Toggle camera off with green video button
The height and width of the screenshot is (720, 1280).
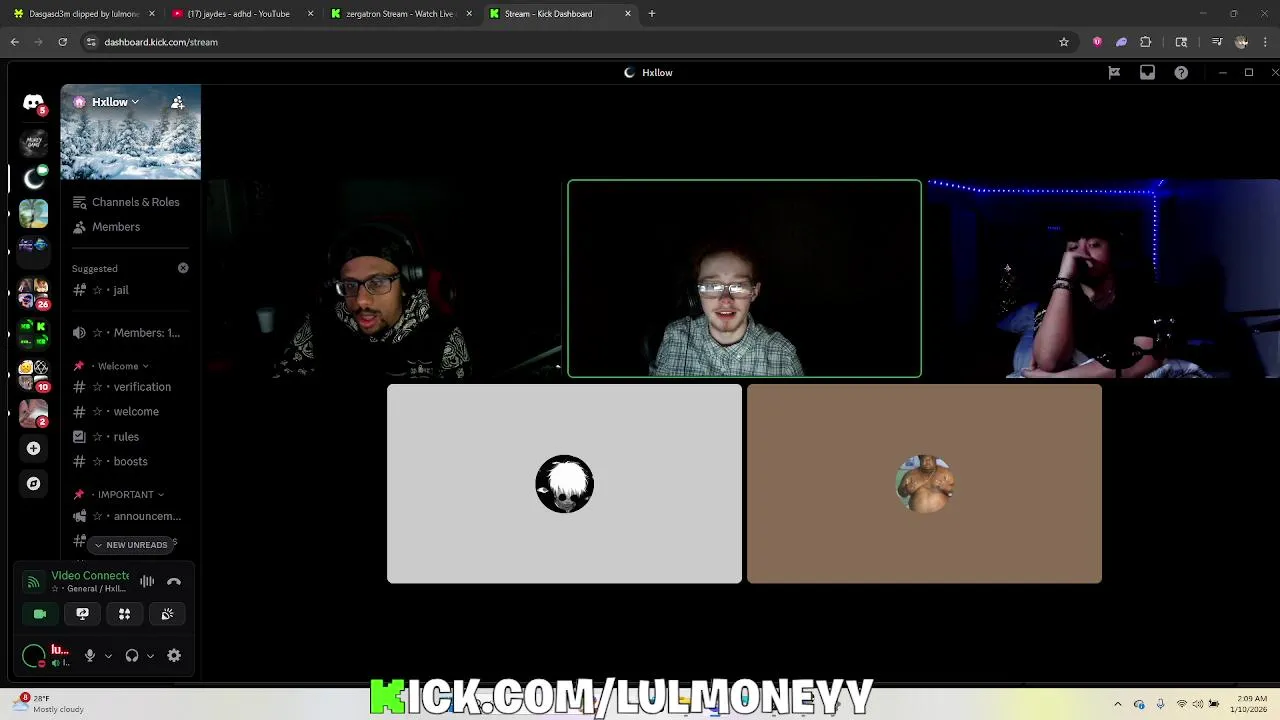40,614
